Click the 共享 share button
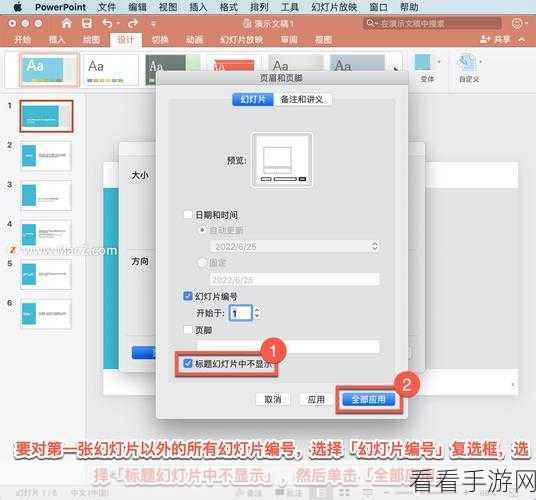This screenshot has height=500, width=536. click(x=496, y=40)
